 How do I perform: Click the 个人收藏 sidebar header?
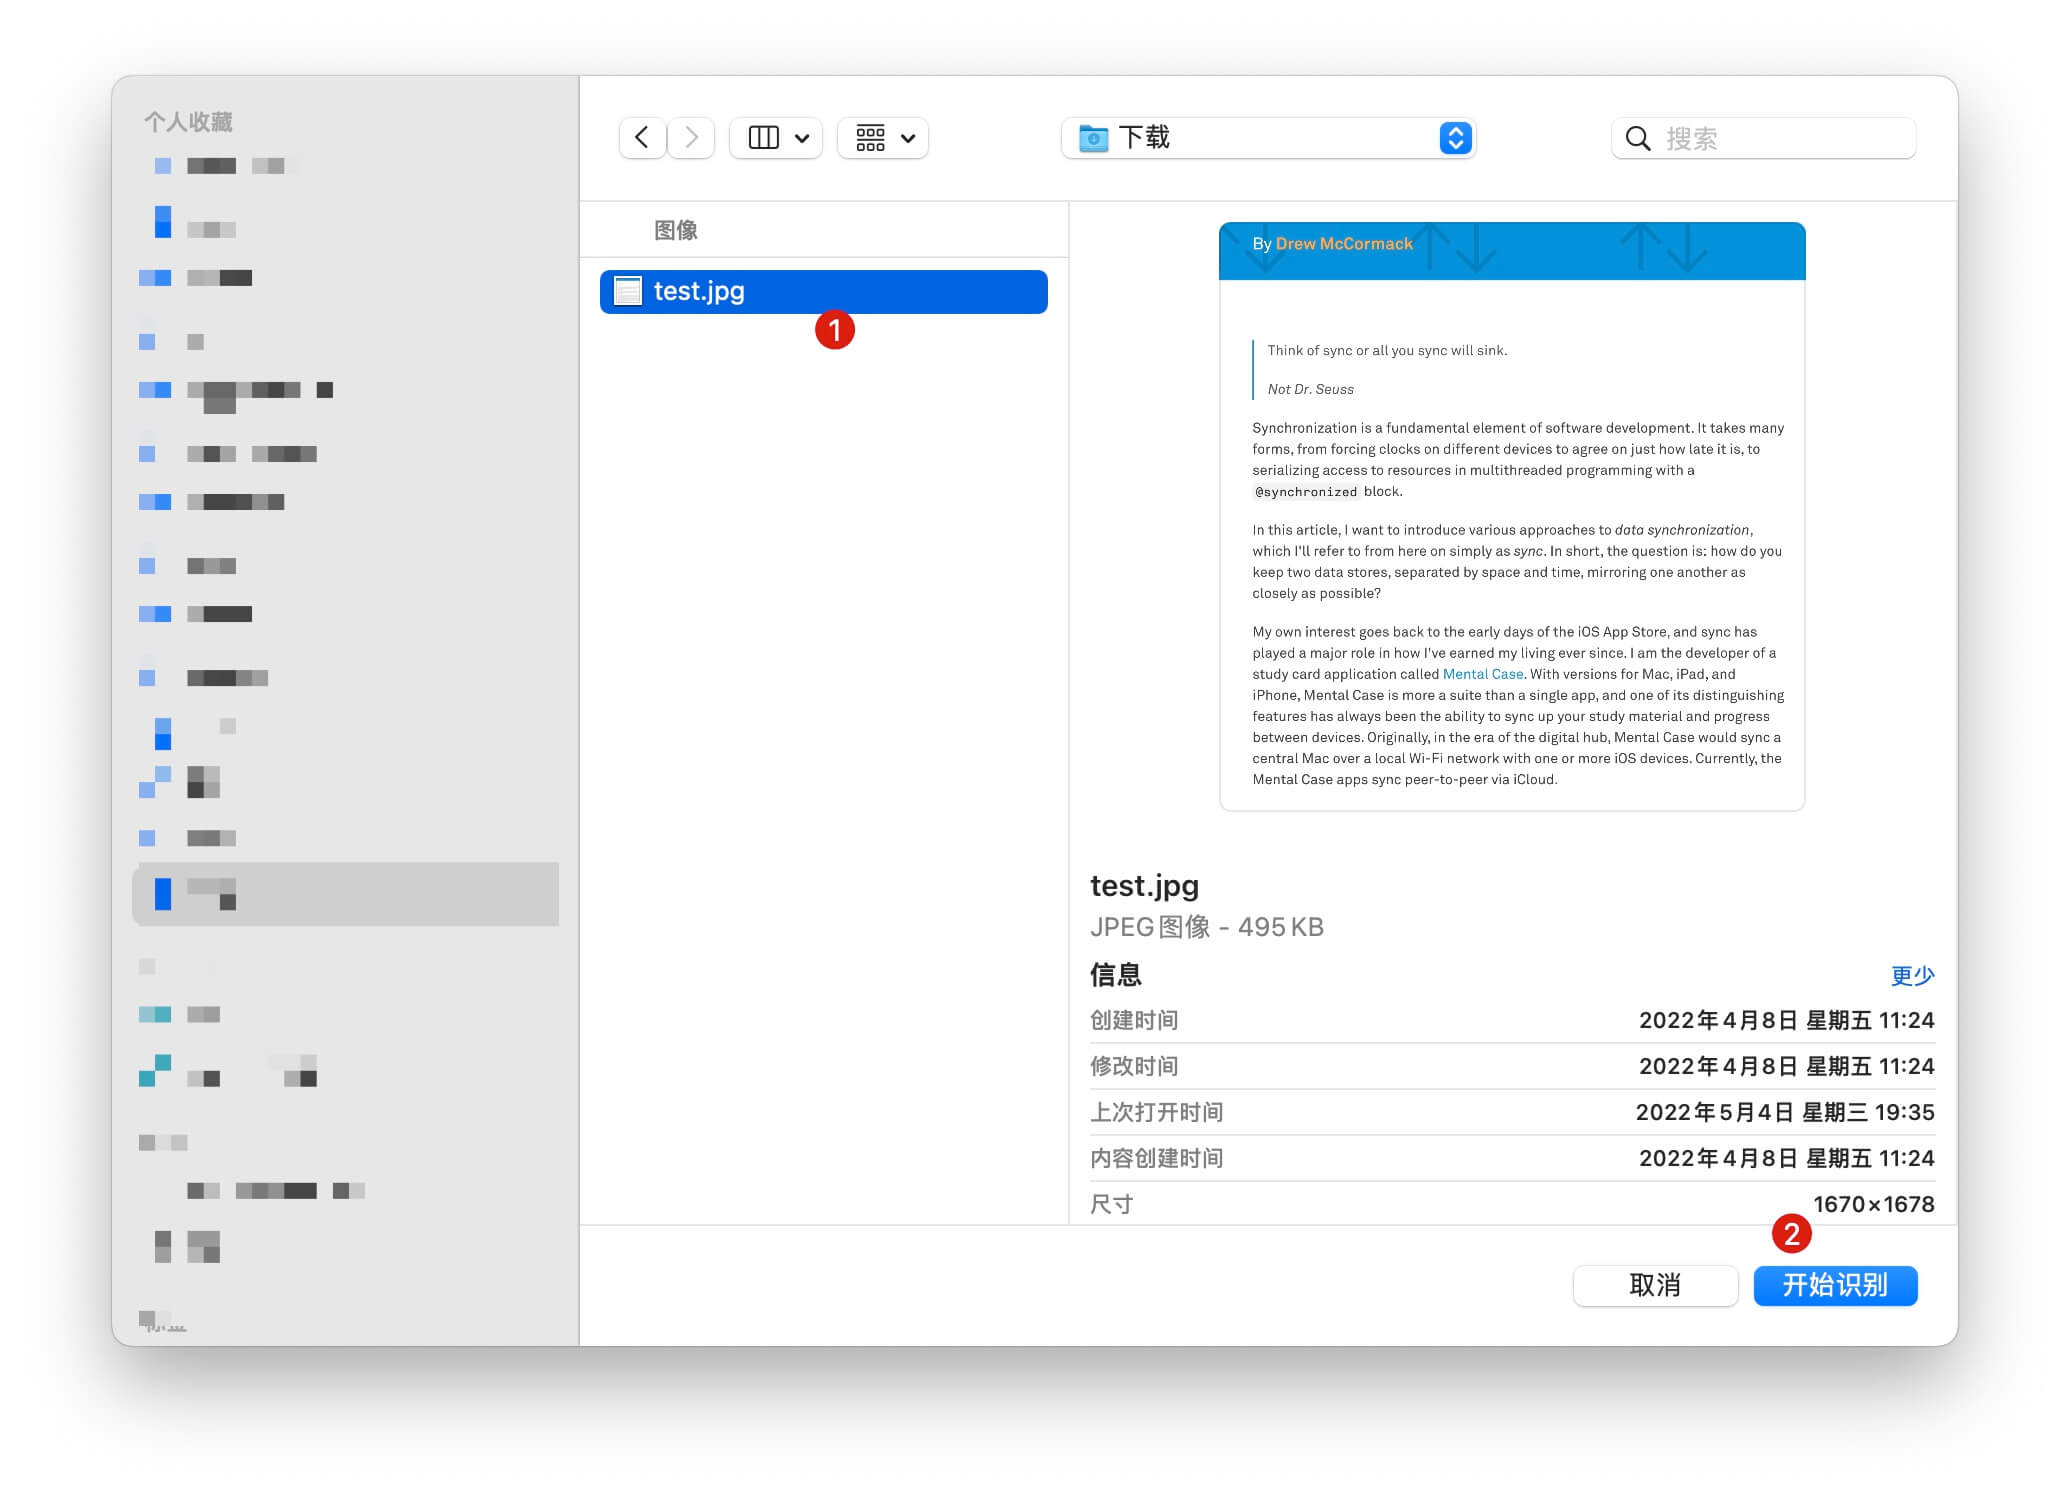(187, 122)
